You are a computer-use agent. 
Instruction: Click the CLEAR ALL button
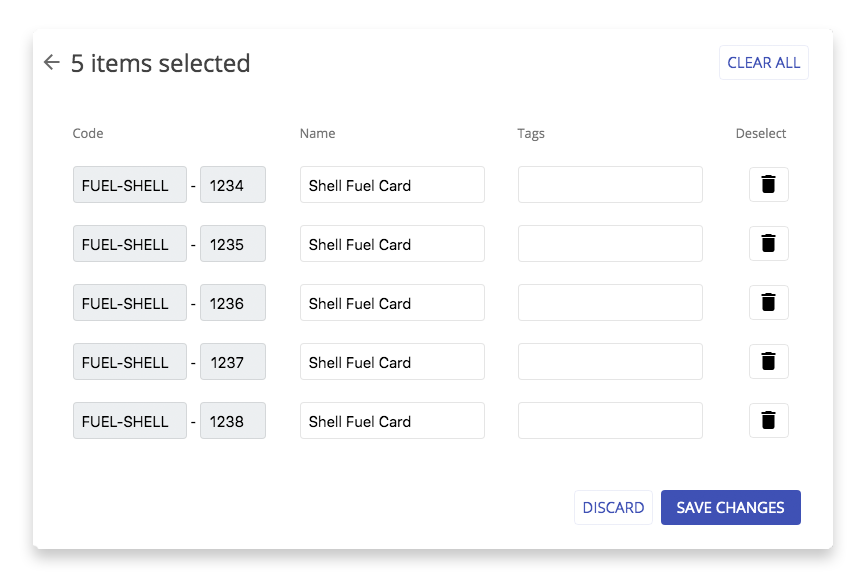(x=764, y=63)
